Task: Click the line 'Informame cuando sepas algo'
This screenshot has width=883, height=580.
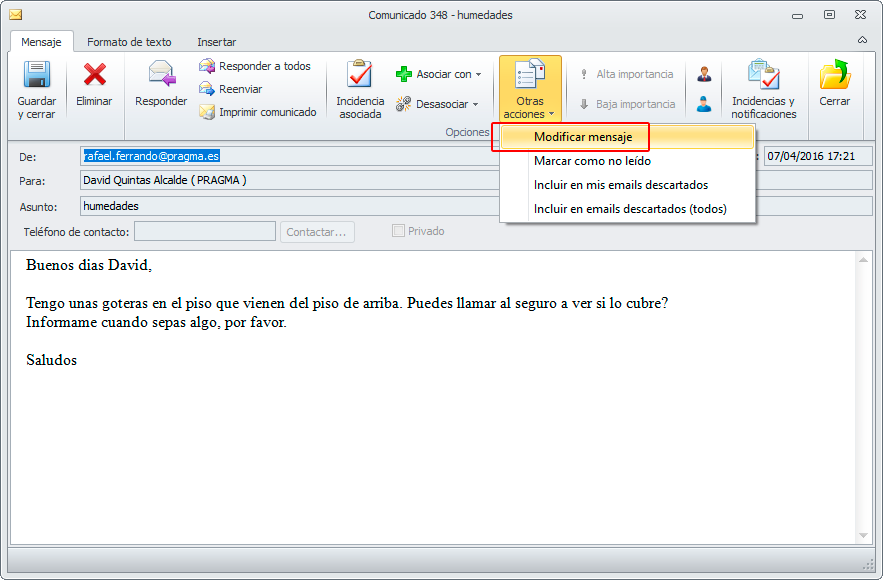Action: point(156,322)
